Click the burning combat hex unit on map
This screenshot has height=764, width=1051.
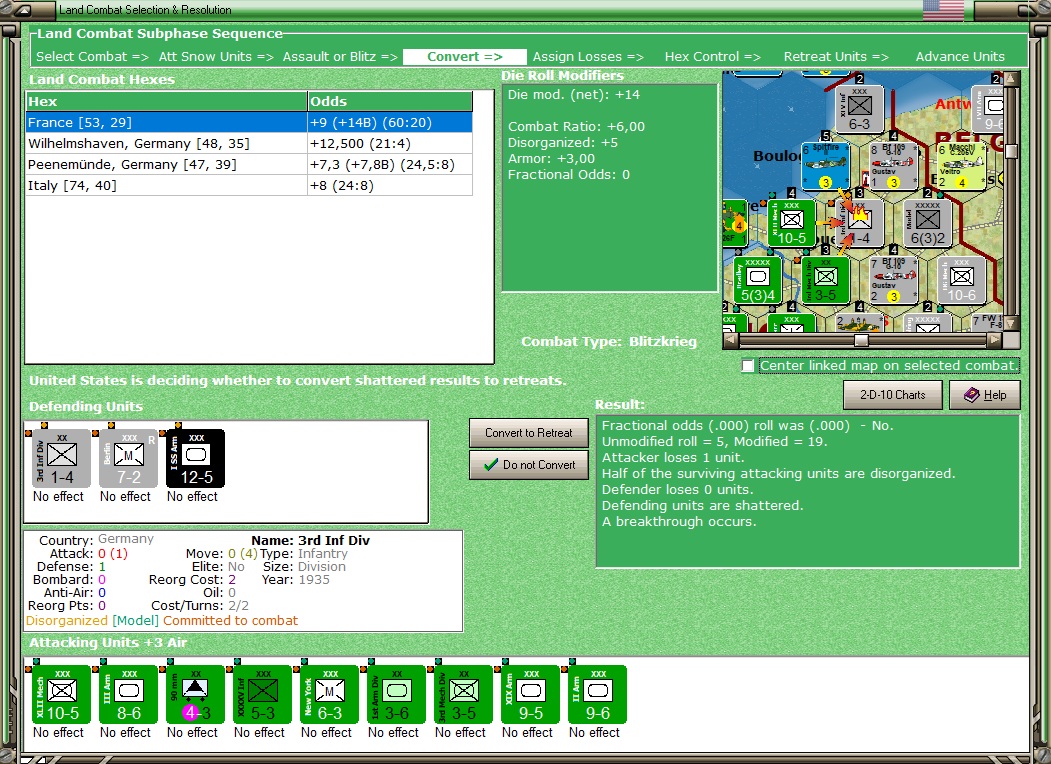pos(859,223)
